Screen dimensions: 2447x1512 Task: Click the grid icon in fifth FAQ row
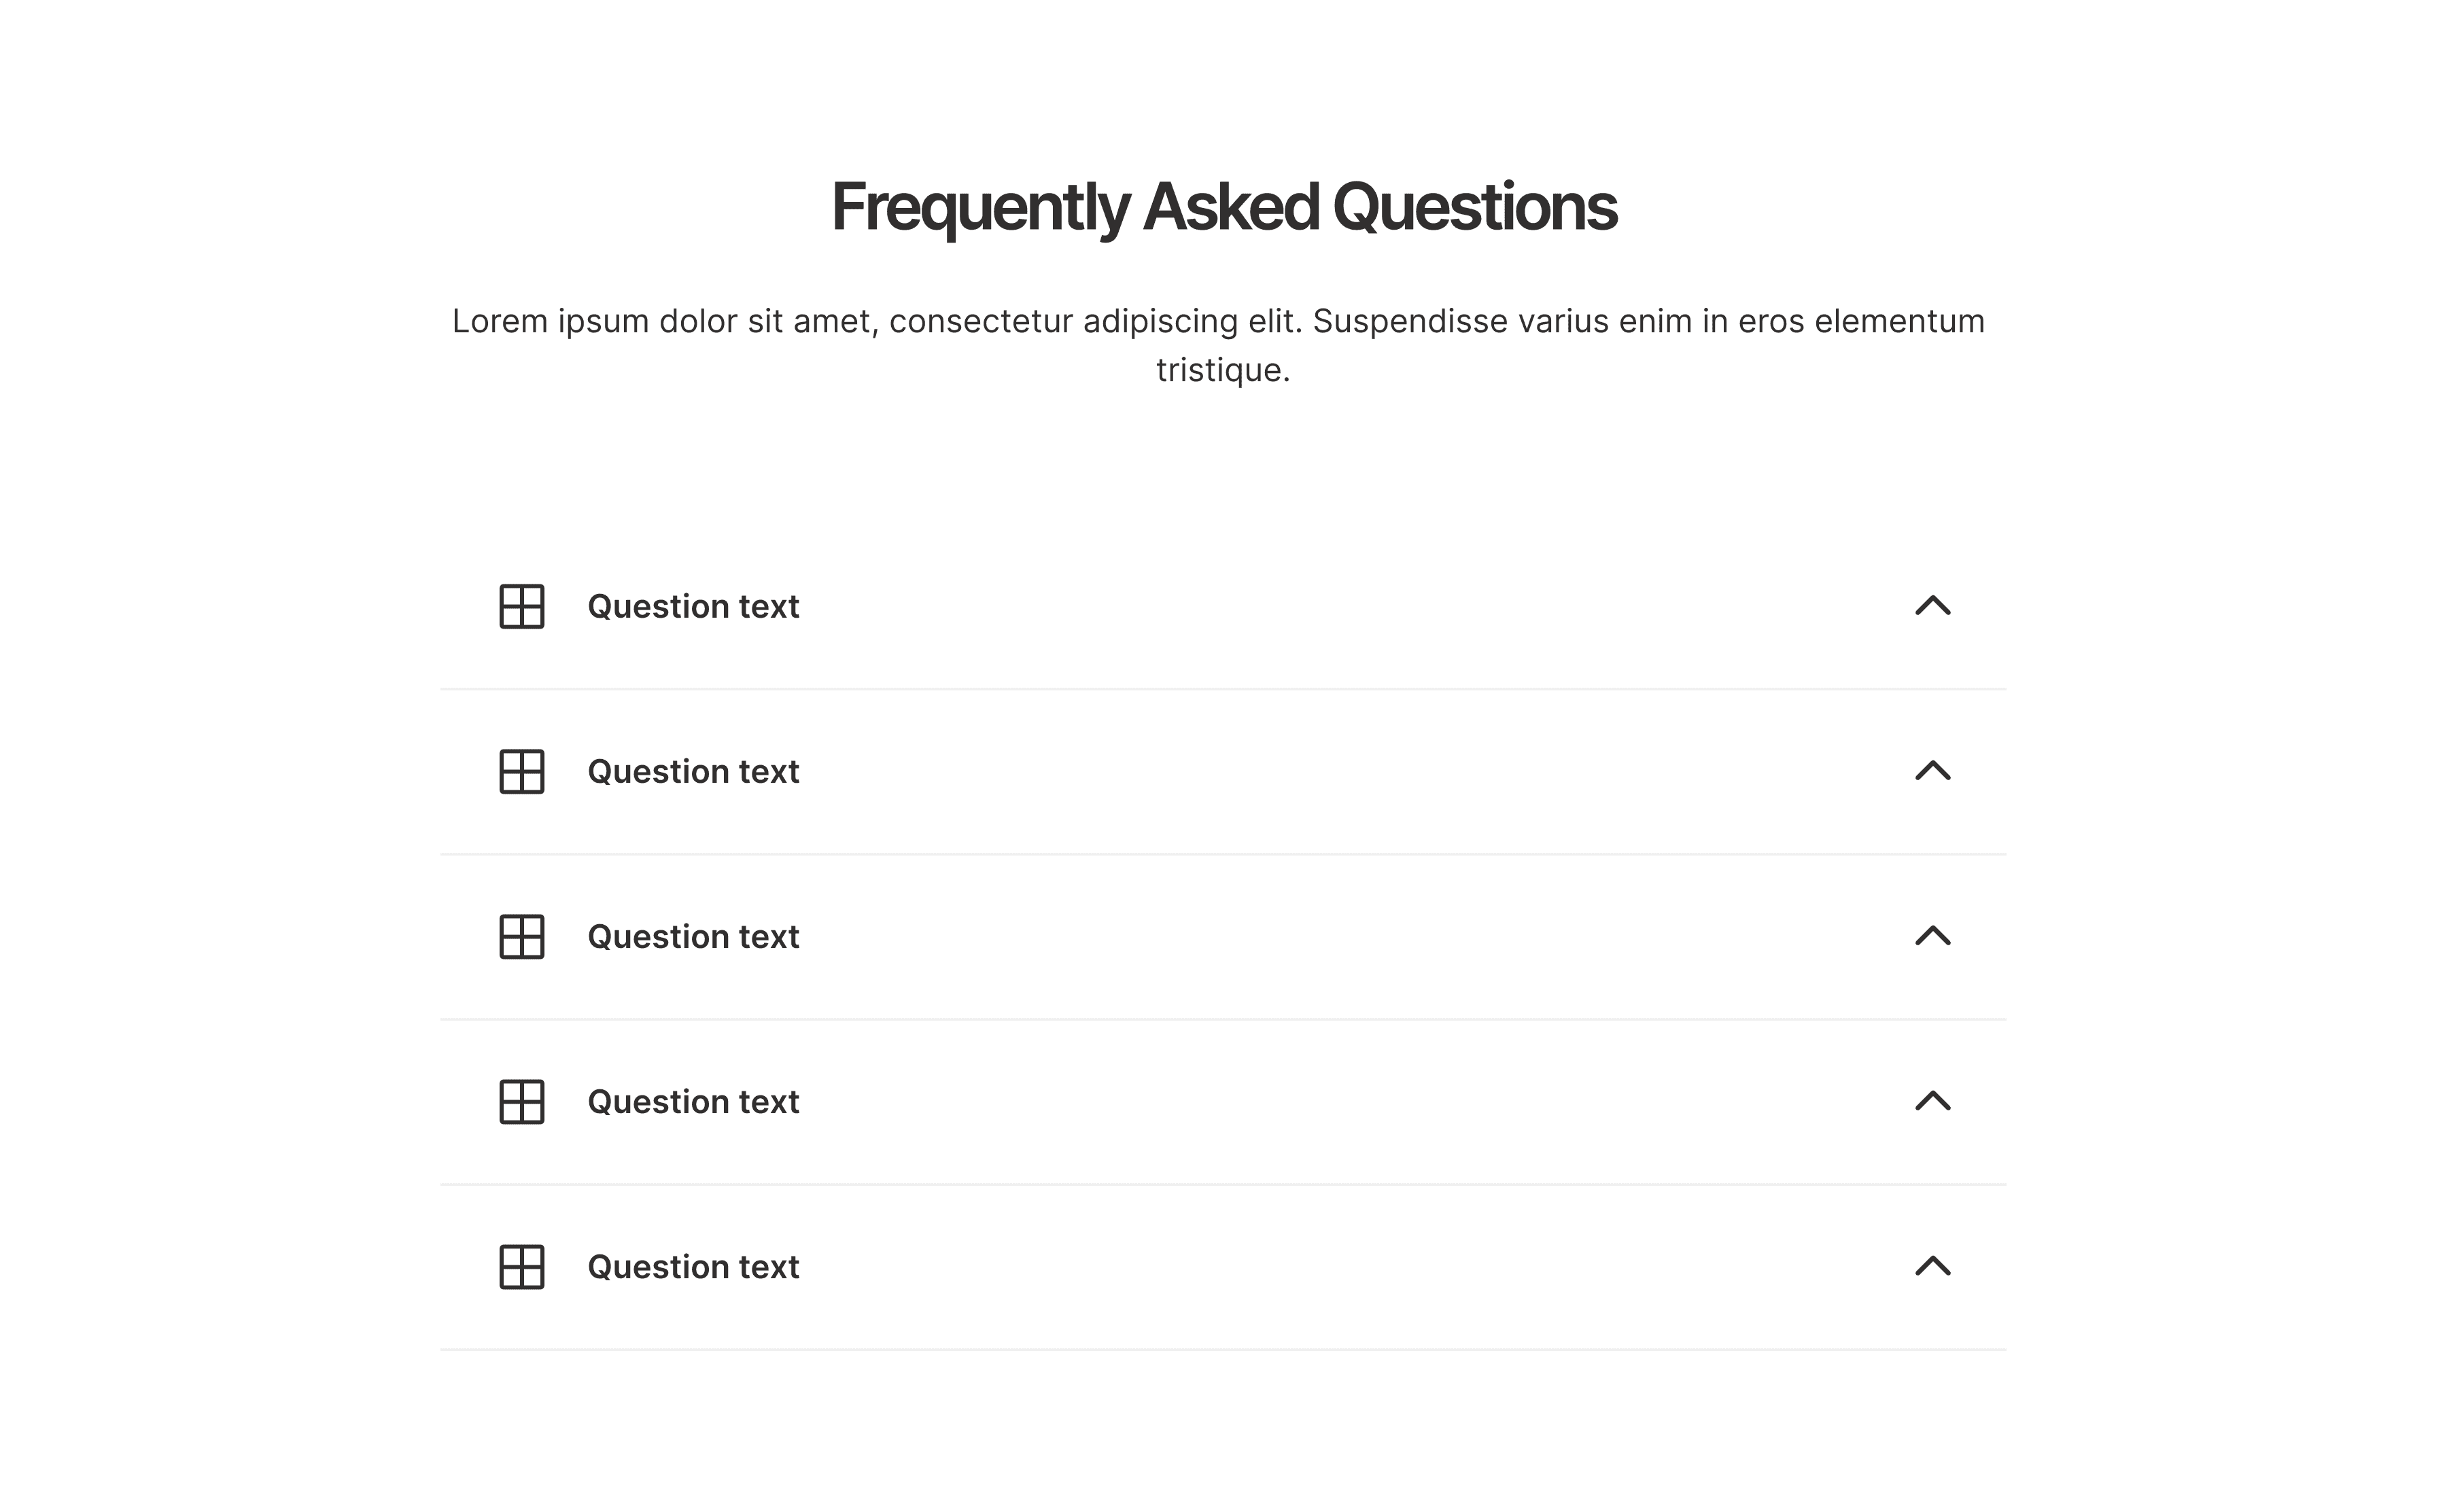pos(522,1266)
